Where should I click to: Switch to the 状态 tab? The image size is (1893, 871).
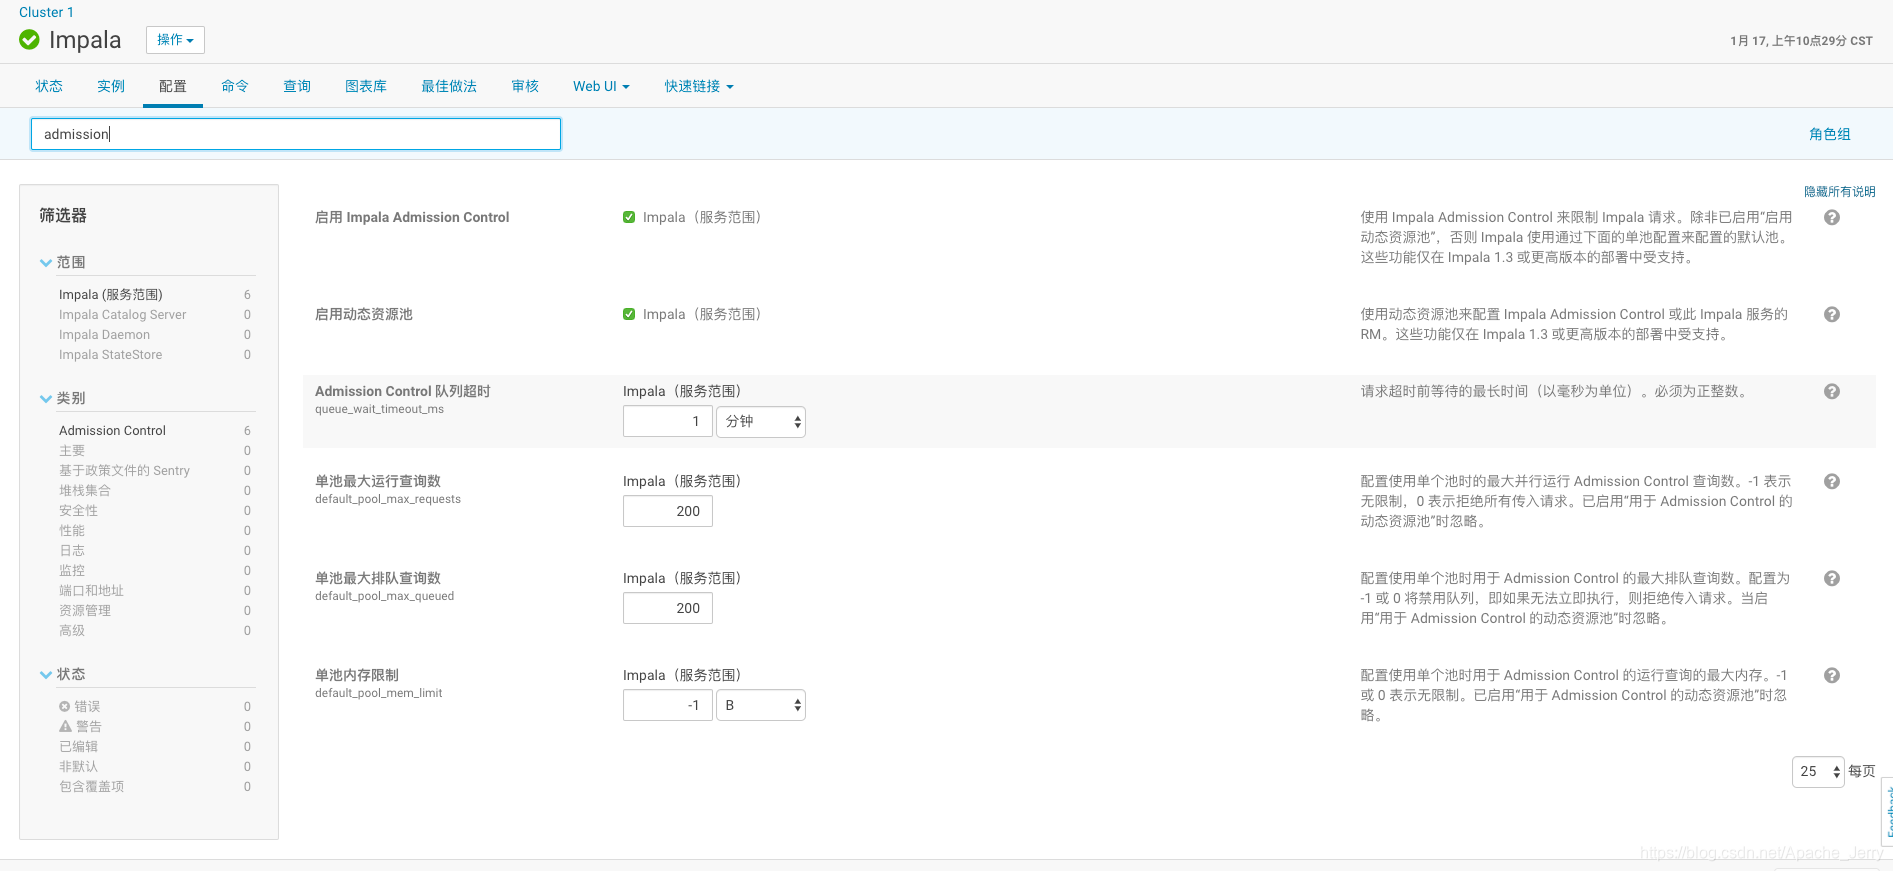tap(49, 86)
